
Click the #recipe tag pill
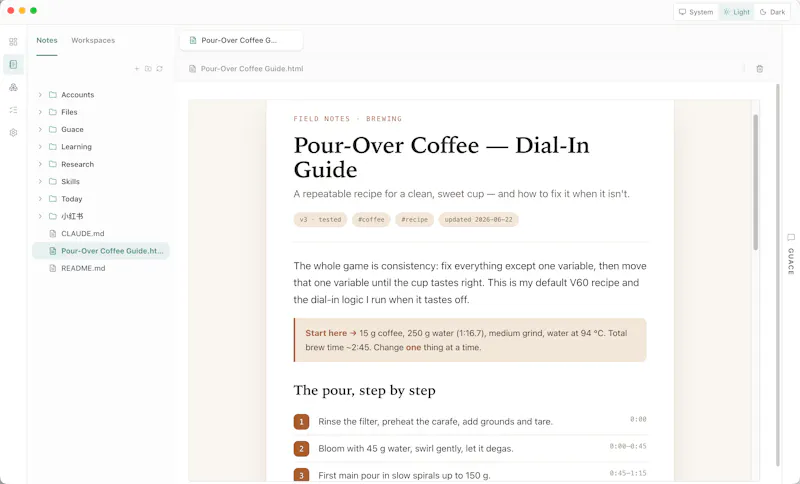coord(414,220)
